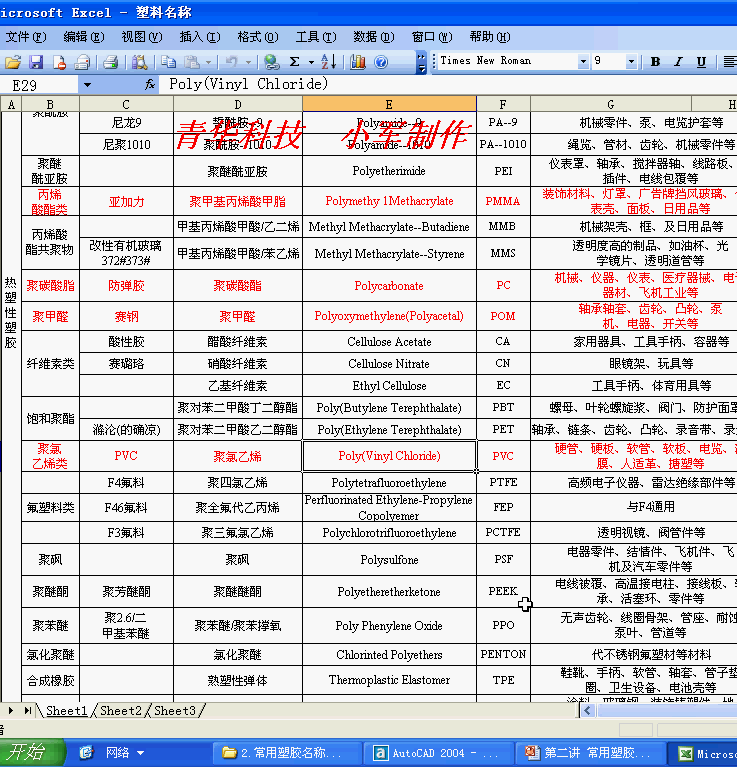Open the 网络 taskbar dropdown arrow
Viewport: 737px width, 767px height.
(x=140, y=752)
